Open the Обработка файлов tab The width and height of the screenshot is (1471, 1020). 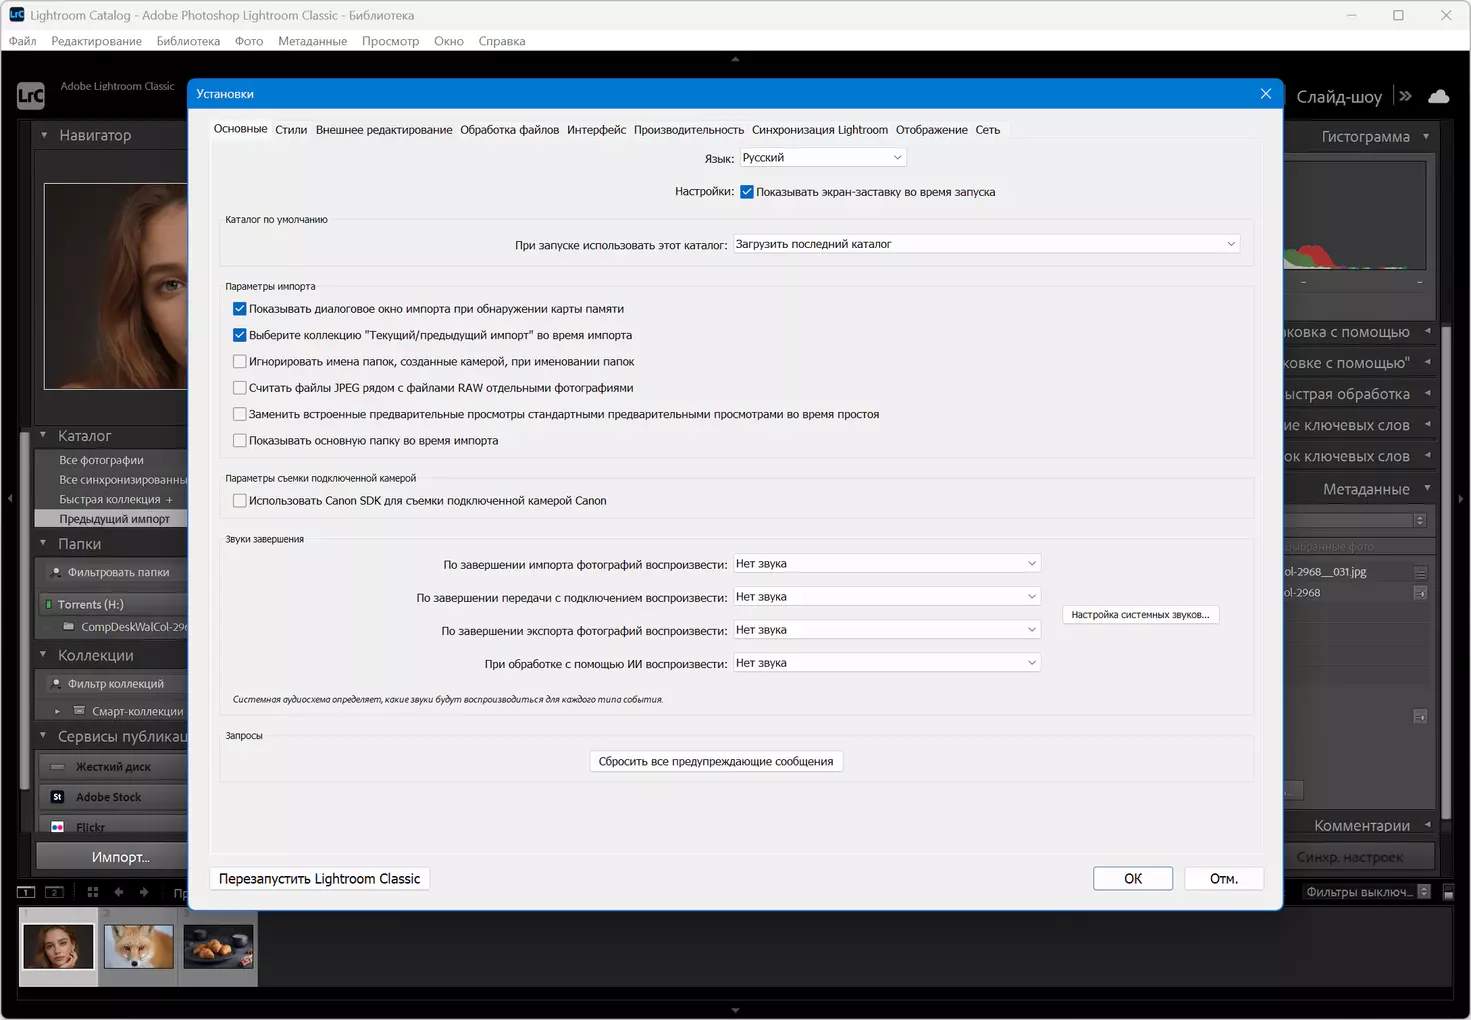click(509, 130)
